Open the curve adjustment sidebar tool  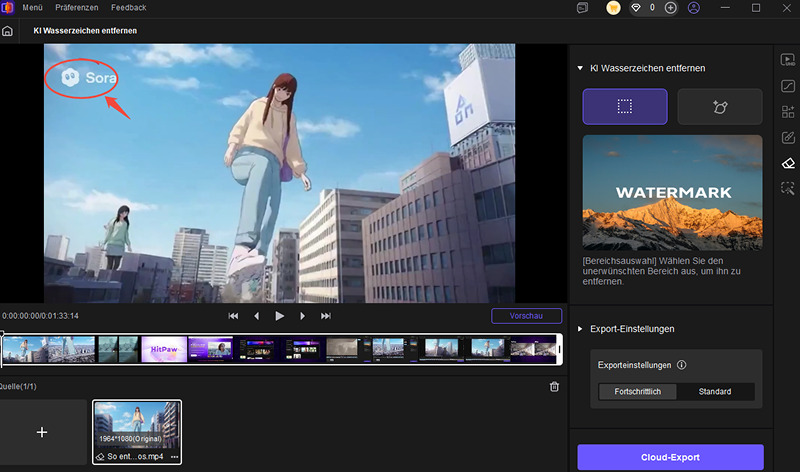tap(787, 86)
